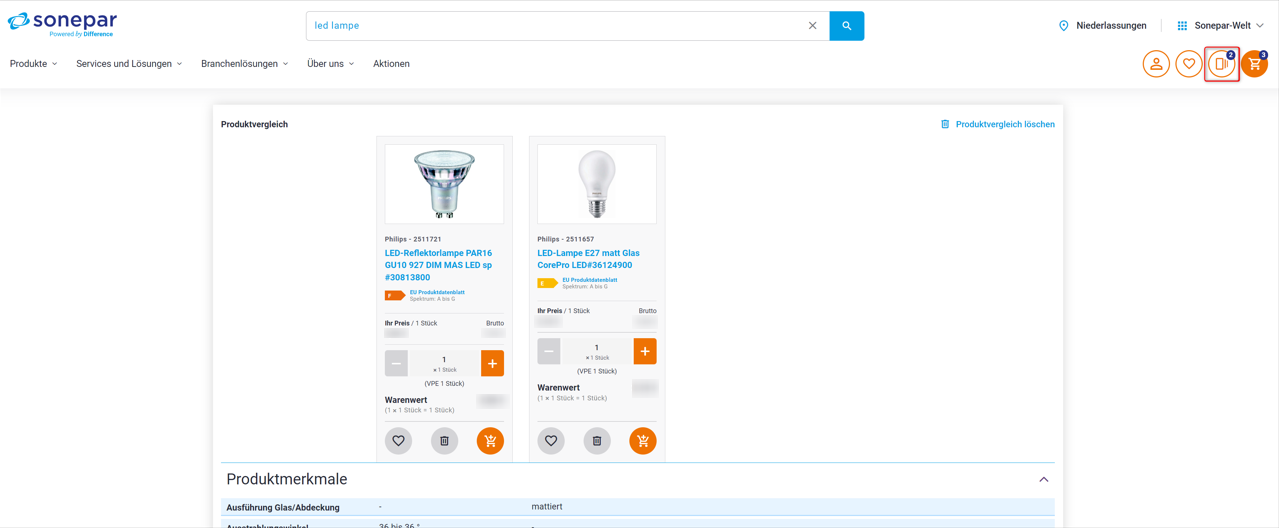Viewport: 1279px width, 528px height.
Task: Click the Niederlassungen location pin icon
Action: (1063, 26)
